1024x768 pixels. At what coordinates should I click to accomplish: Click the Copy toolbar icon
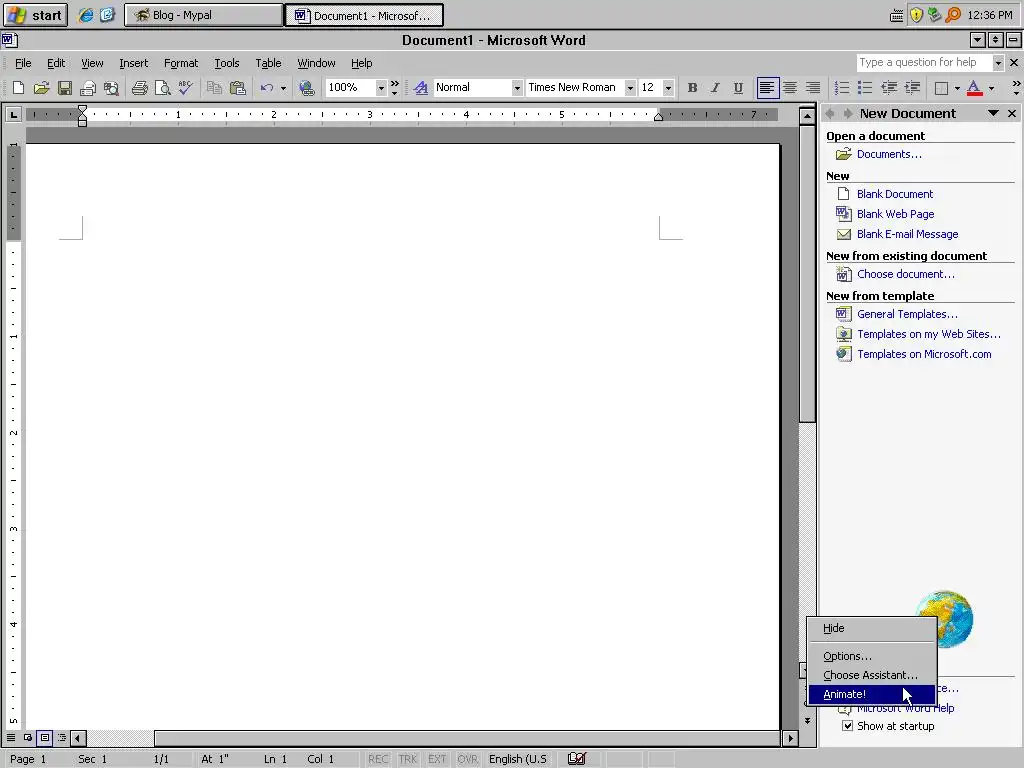[x=214, y=88]
